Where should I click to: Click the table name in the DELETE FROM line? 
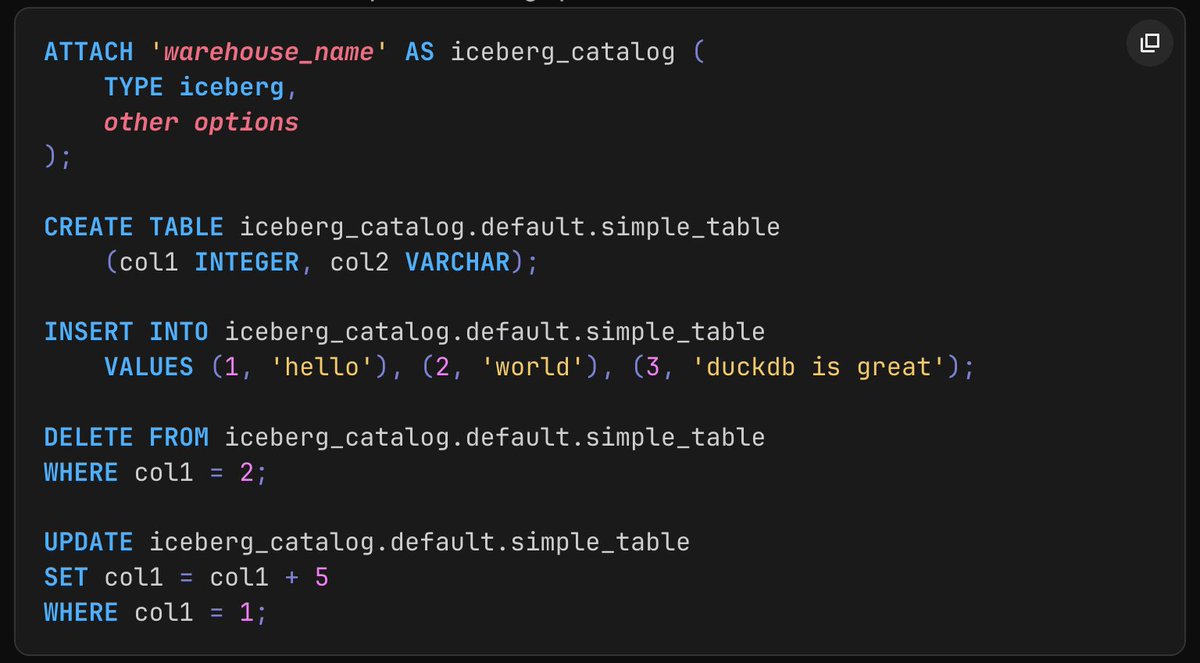pyautogui.click(x=495, y=437)
